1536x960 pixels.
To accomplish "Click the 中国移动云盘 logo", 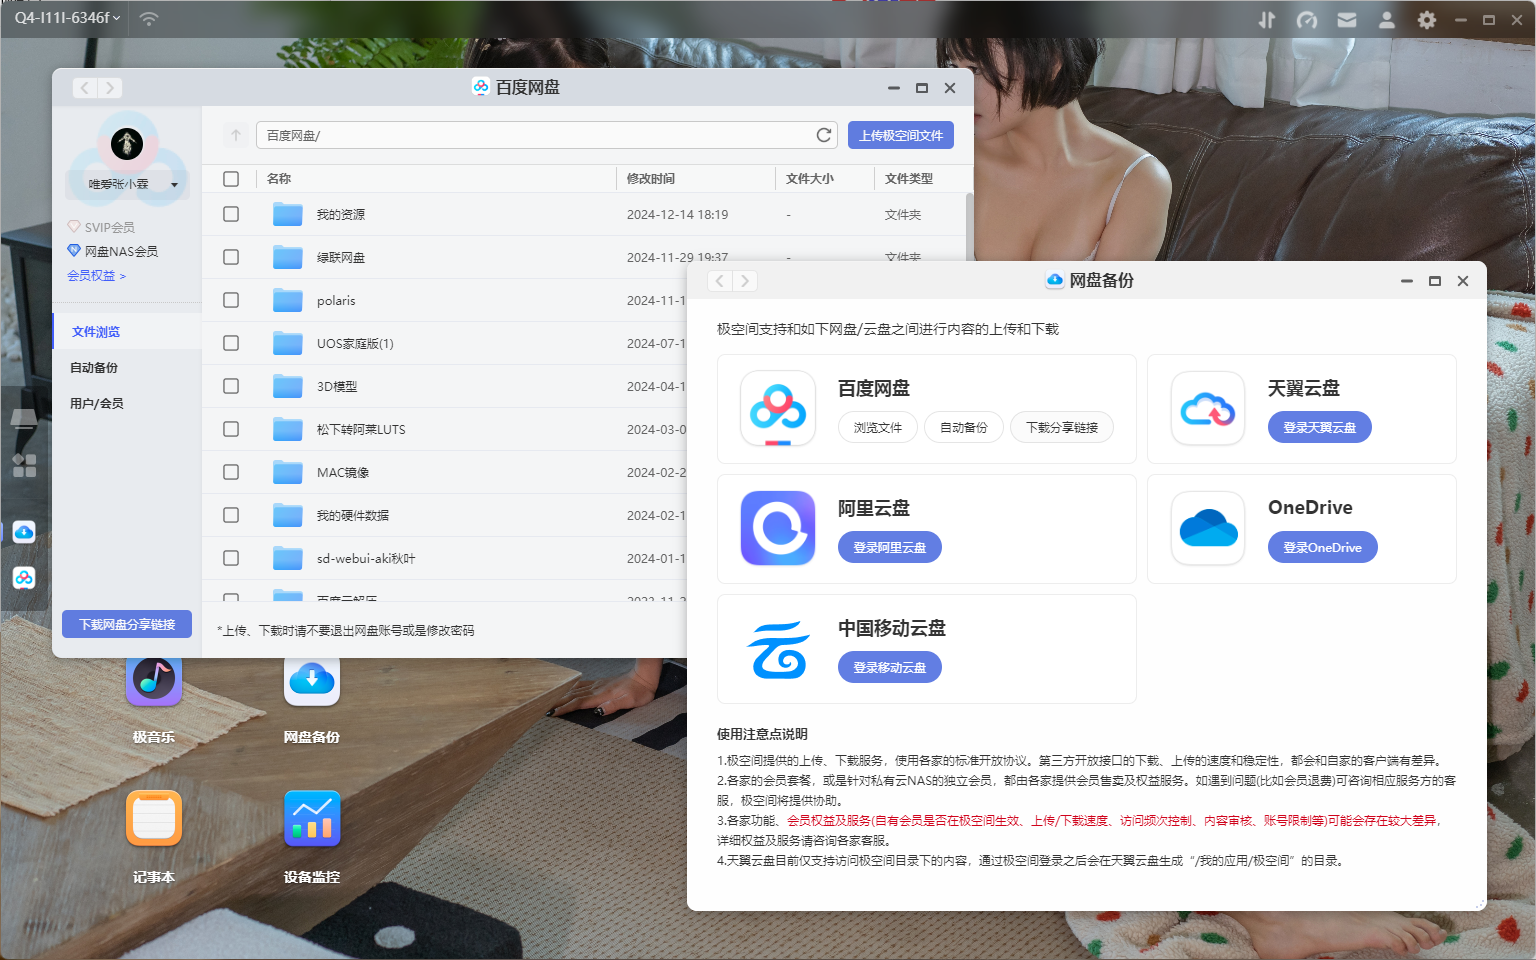I will 778,649.
